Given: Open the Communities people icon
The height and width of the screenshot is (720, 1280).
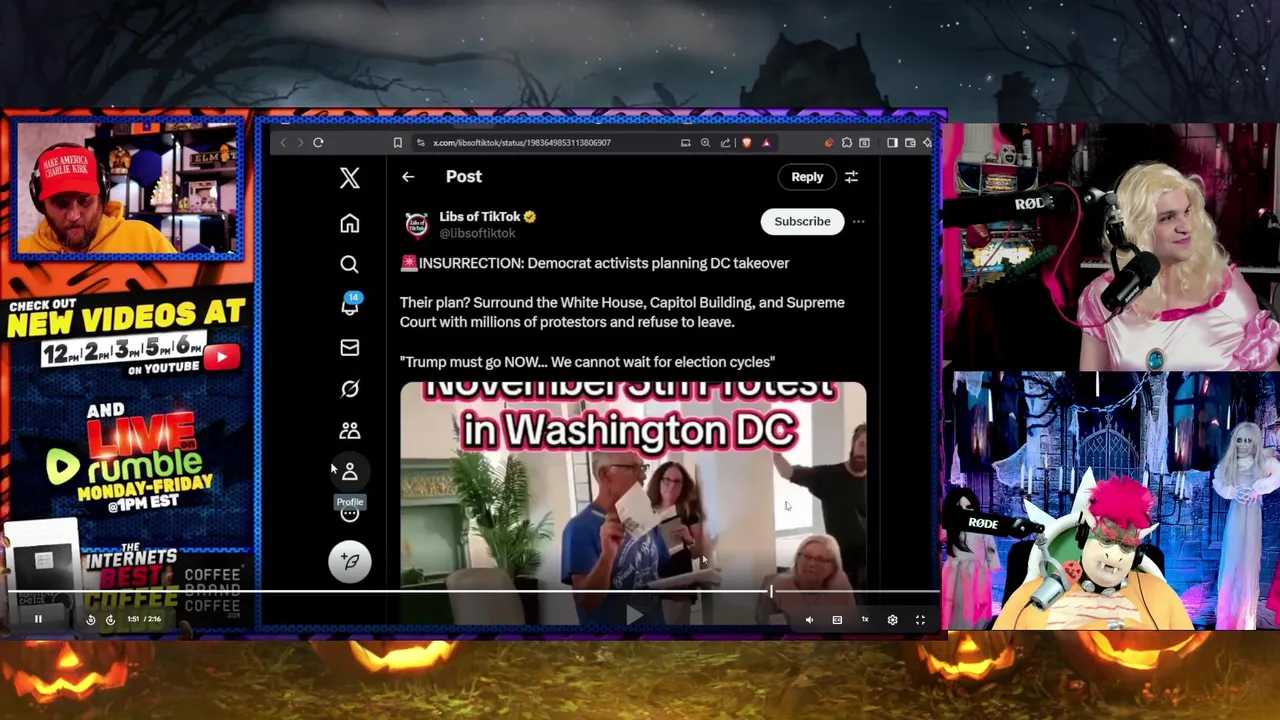Looking at the screenshot, I should (349, 430).
